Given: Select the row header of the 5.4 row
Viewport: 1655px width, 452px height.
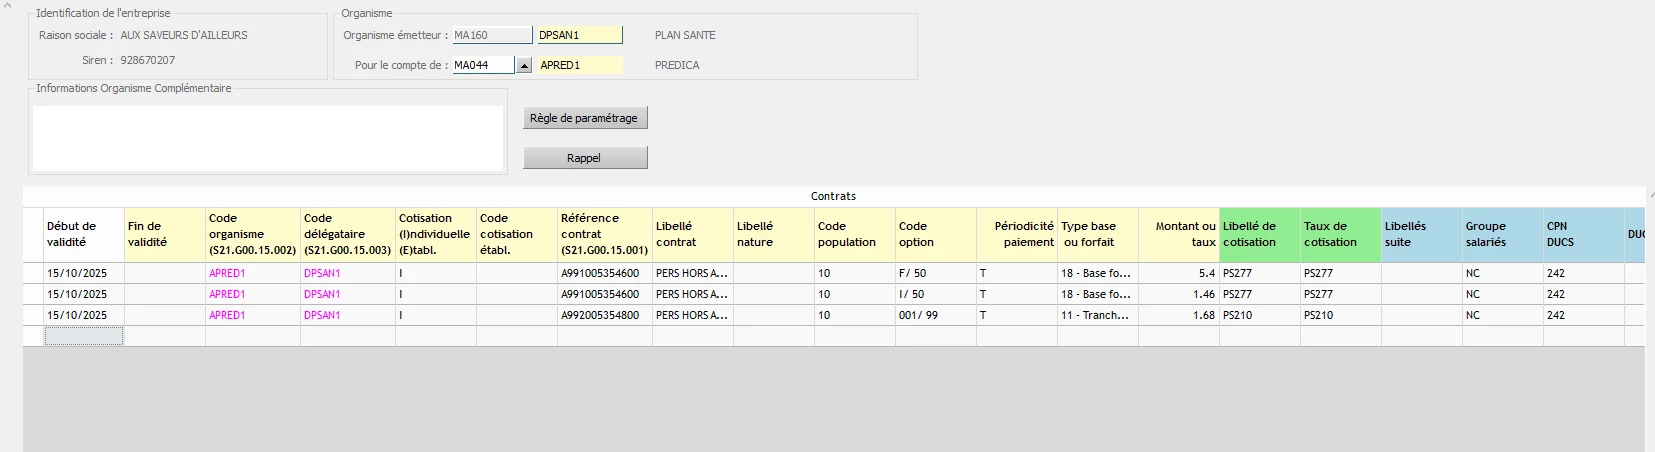Looking at the screenshot, I should pyautogui.click(x=33, y=273).
